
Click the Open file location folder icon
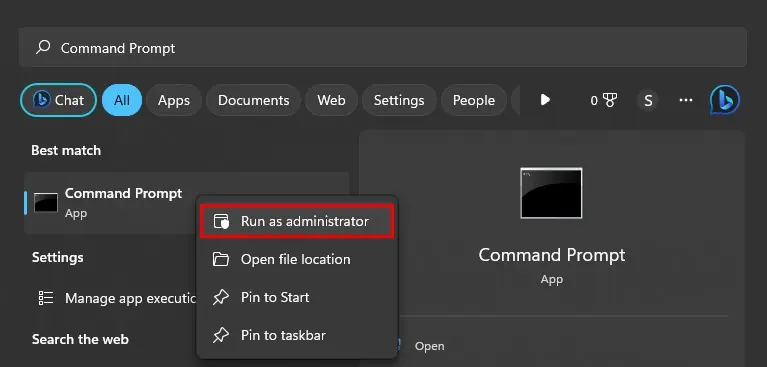coord(221,259)
